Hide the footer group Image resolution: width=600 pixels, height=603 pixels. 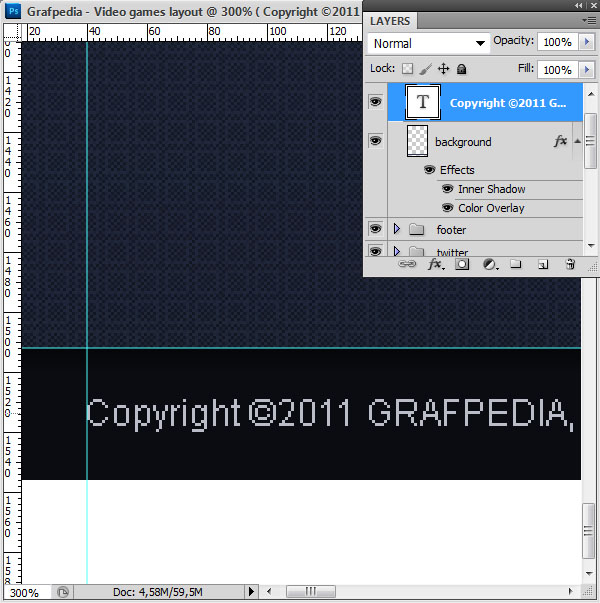click(x=375, y=229)
